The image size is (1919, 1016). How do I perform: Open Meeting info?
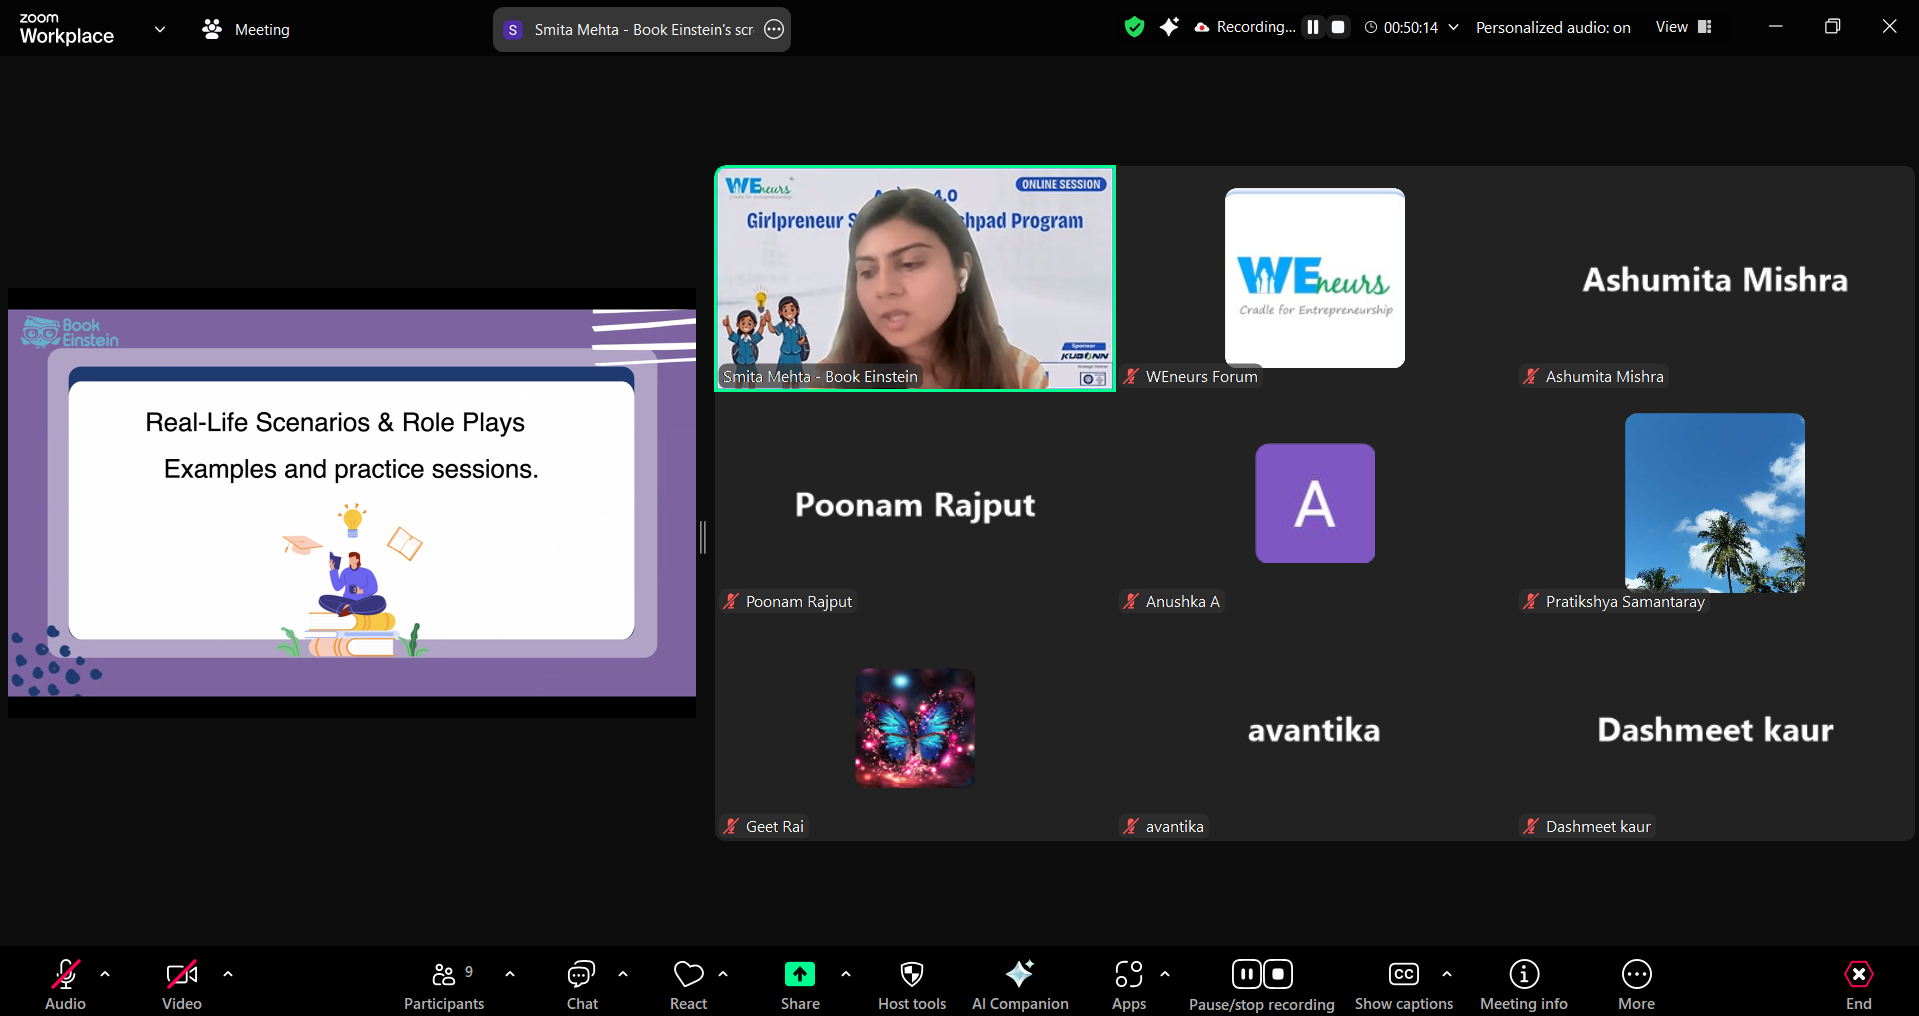1524,985
